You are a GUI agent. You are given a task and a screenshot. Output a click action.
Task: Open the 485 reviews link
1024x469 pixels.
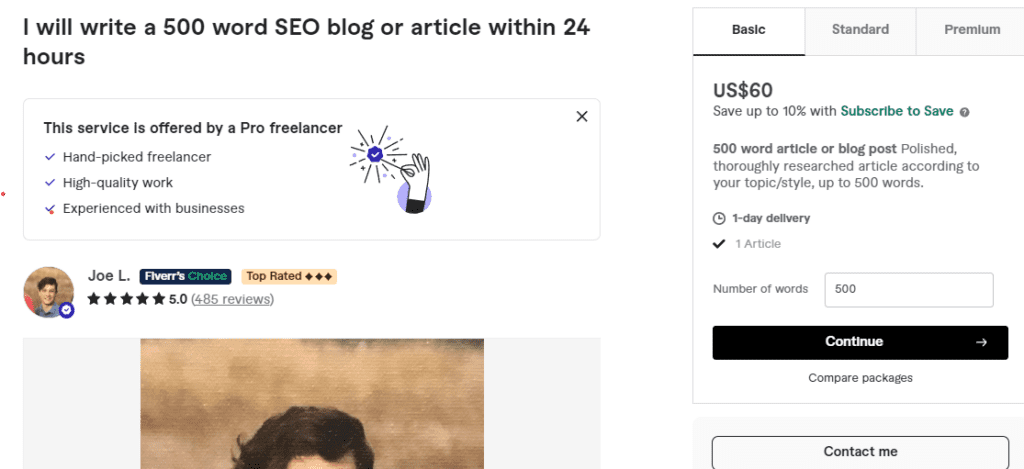(x=232, y=299)
